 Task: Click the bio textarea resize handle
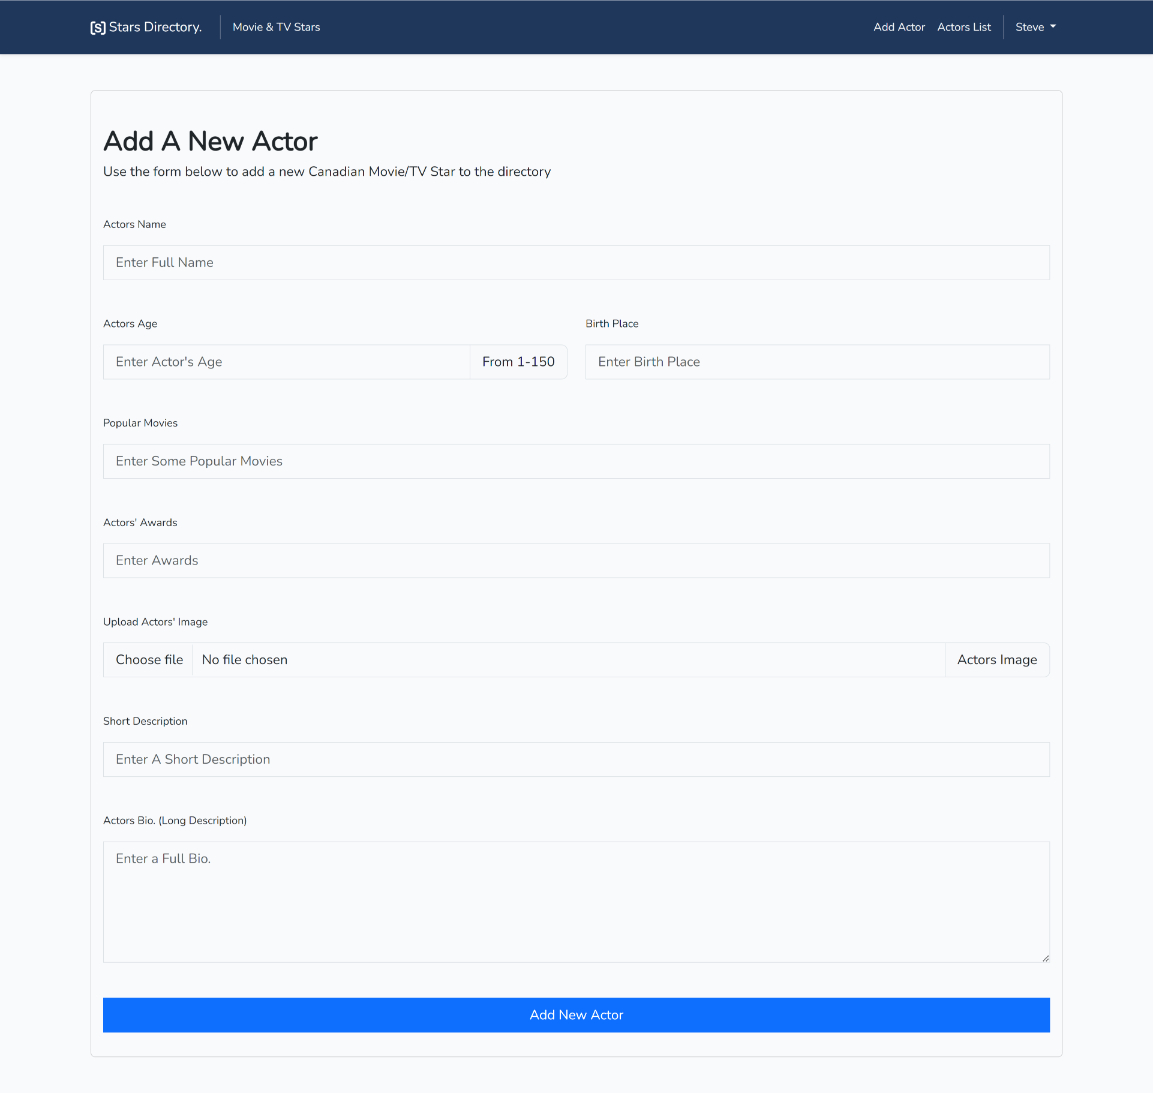pos(1045,959)
